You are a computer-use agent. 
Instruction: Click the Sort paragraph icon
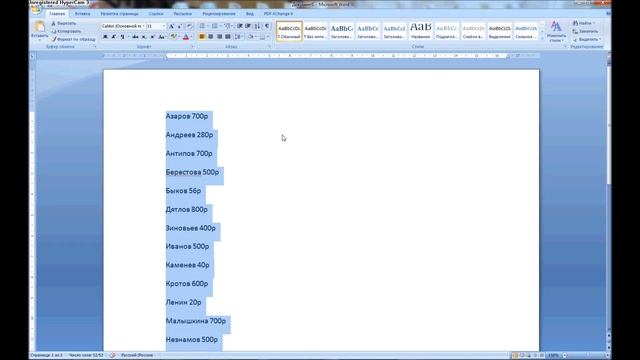[257, 26]
